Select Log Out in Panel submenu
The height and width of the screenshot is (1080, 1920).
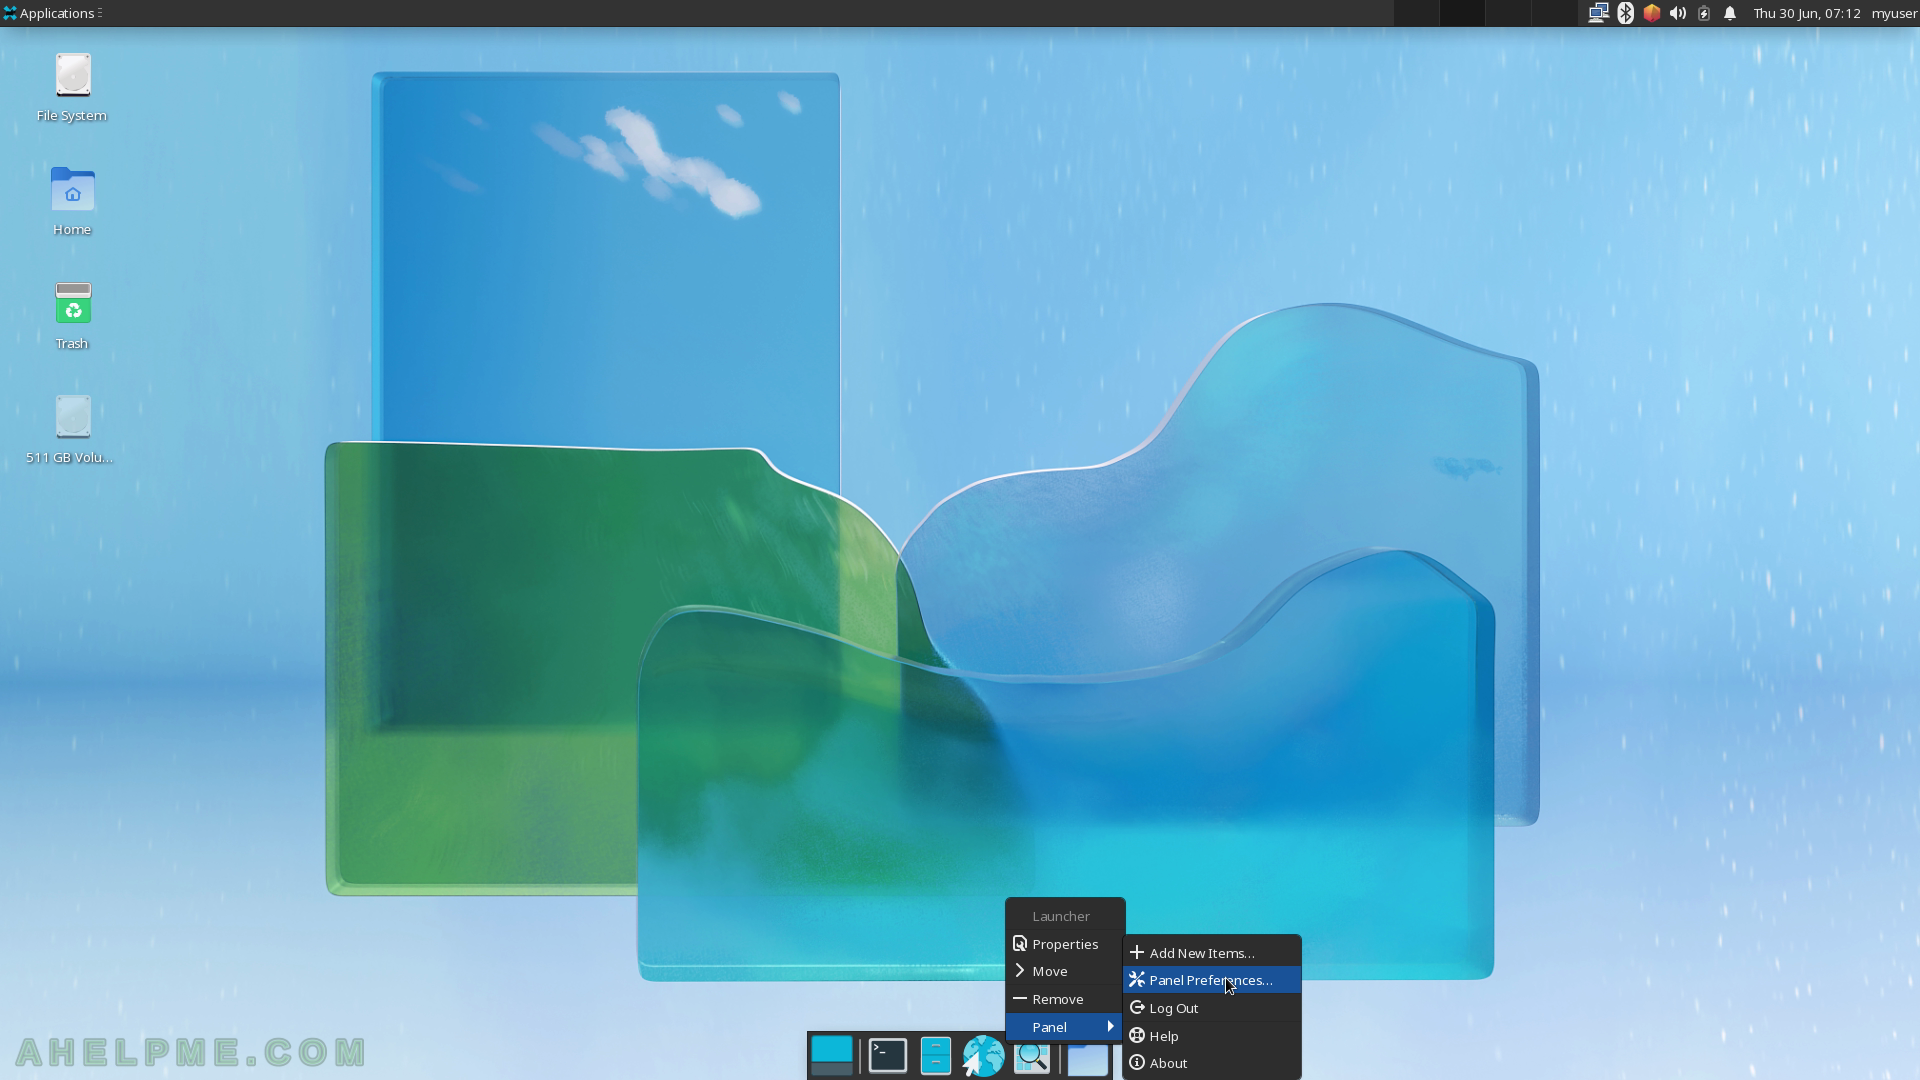1212,1008
